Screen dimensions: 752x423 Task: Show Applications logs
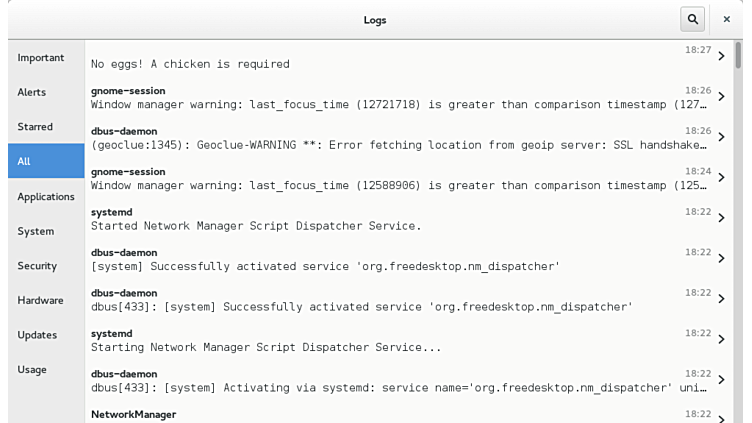point(46,197)
